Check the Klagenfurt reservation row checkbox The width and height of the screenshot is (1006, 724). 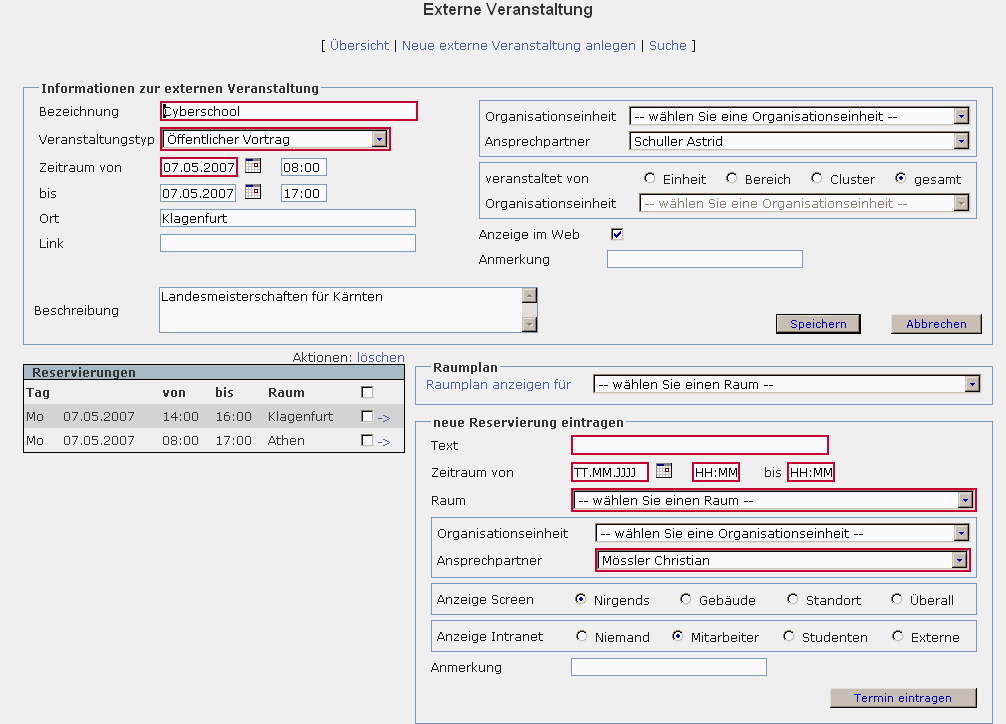tap(367, 417)
